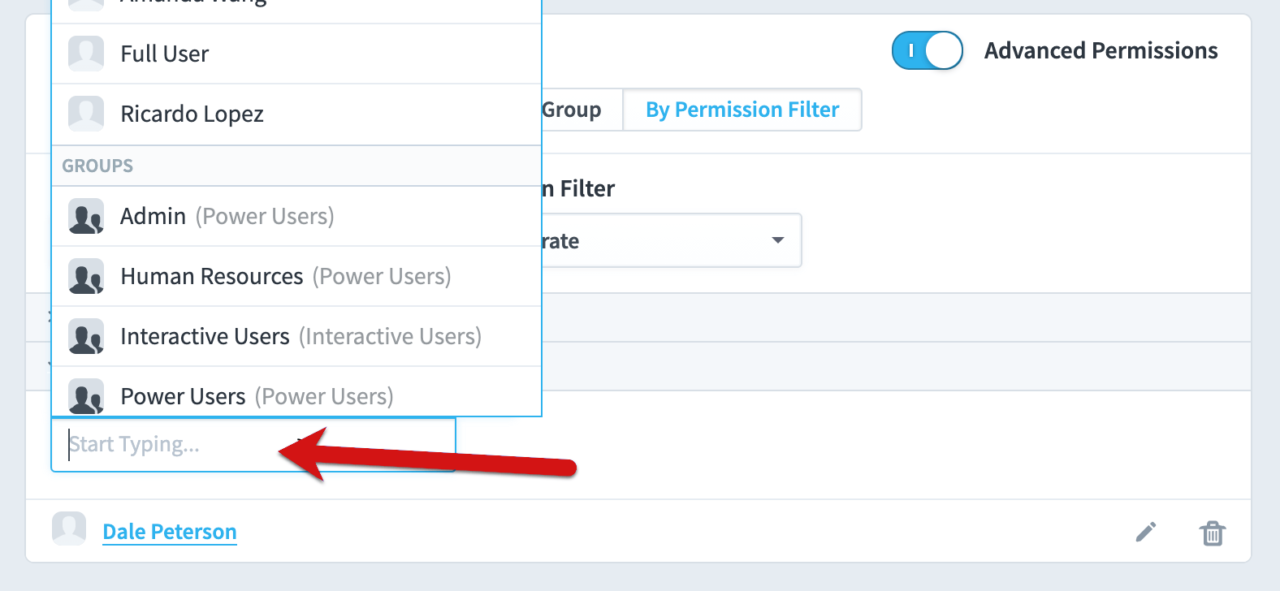1280x591 pixels.
Task: Switch to the By Permission Filter tab
Action: point(742,109)
